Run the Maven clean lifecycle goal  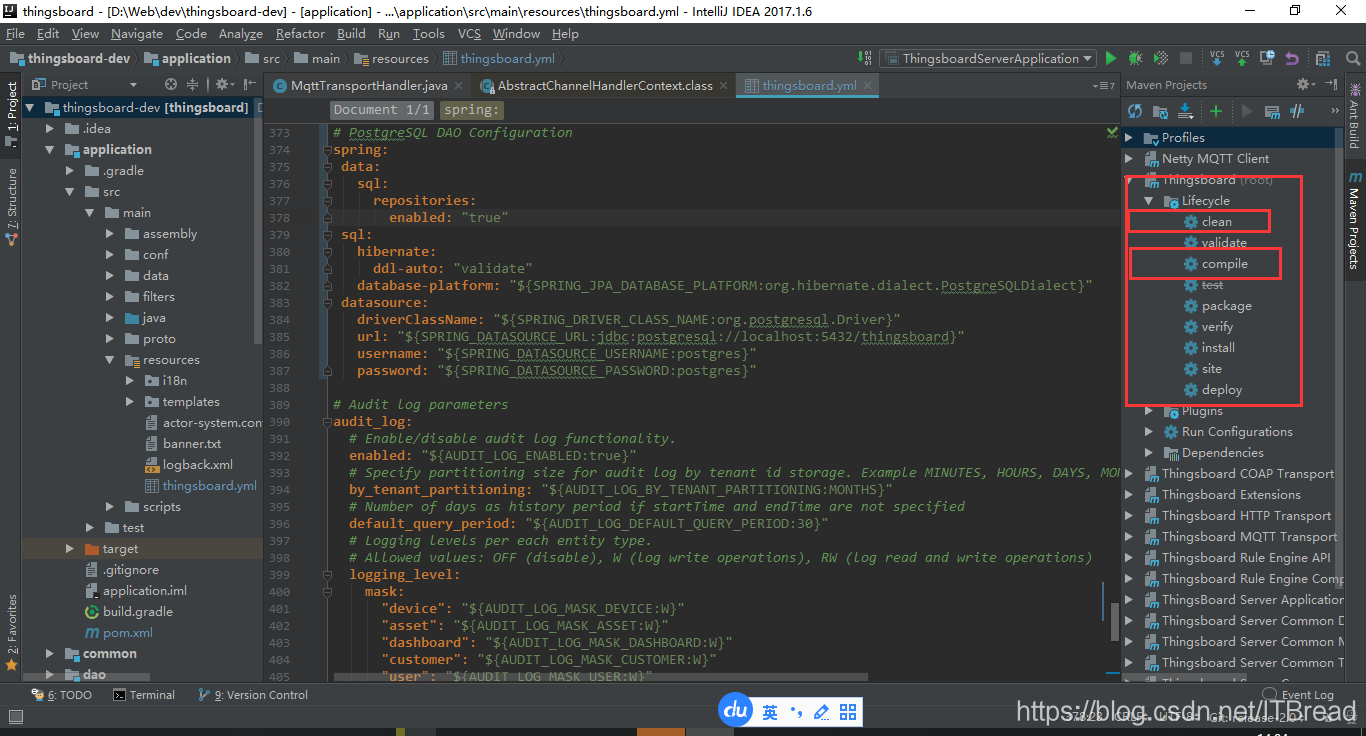tap(1217, 222)
